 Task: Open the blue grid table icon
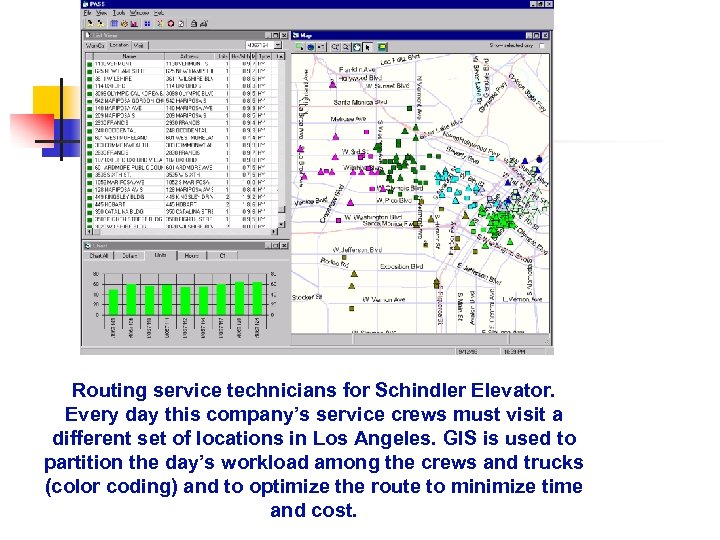(x=114, y=23)
